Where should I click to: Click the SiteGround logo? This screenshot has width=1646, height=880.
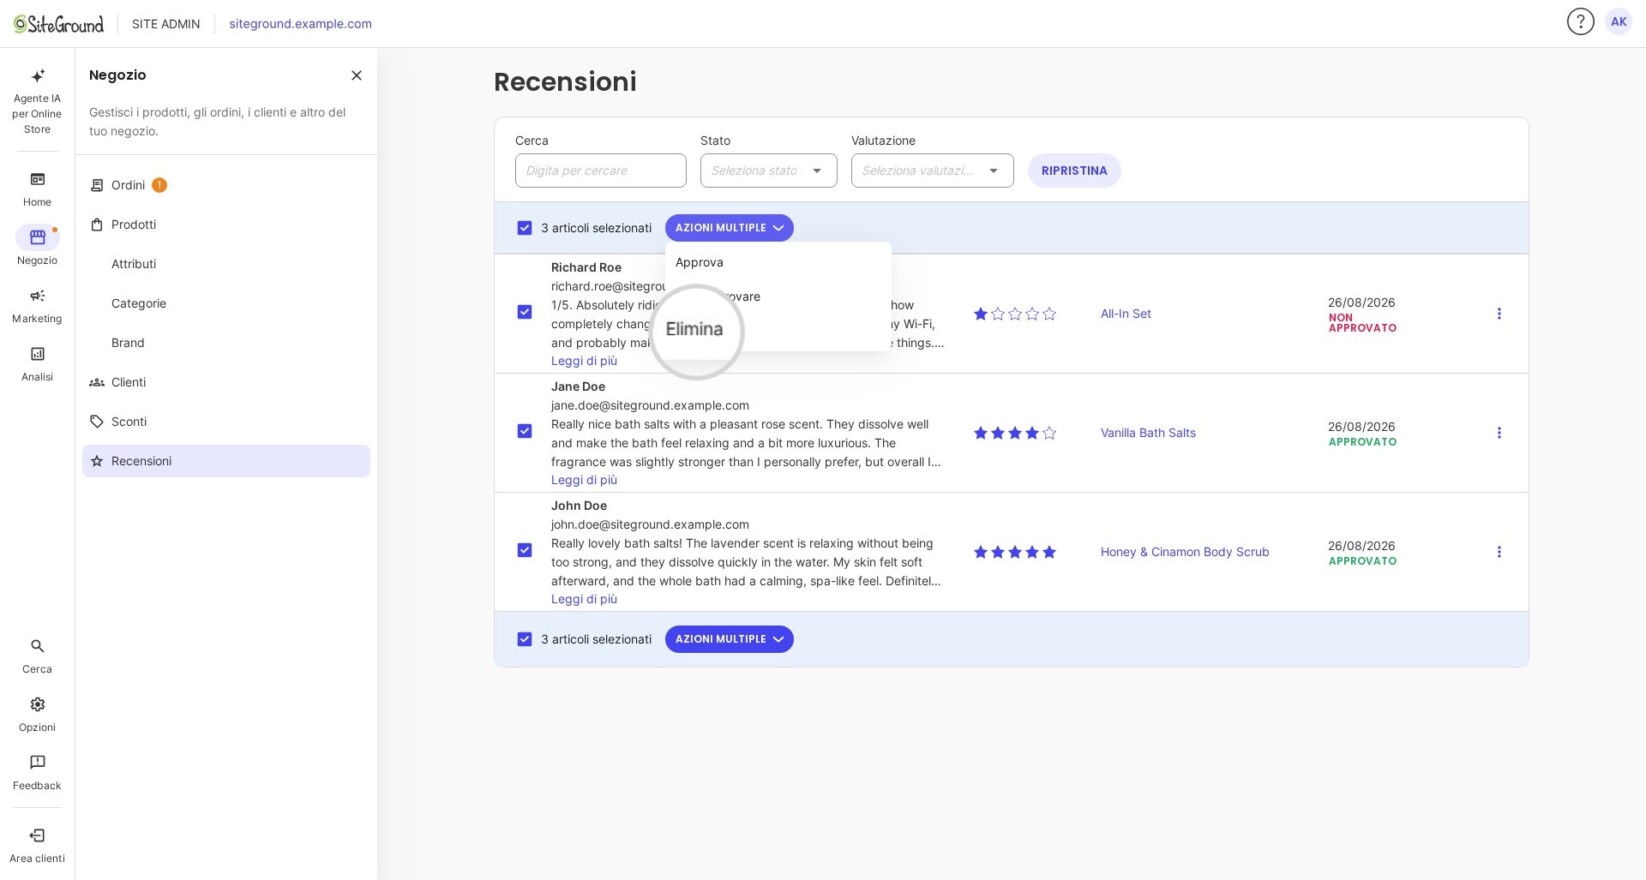[59, 23]
